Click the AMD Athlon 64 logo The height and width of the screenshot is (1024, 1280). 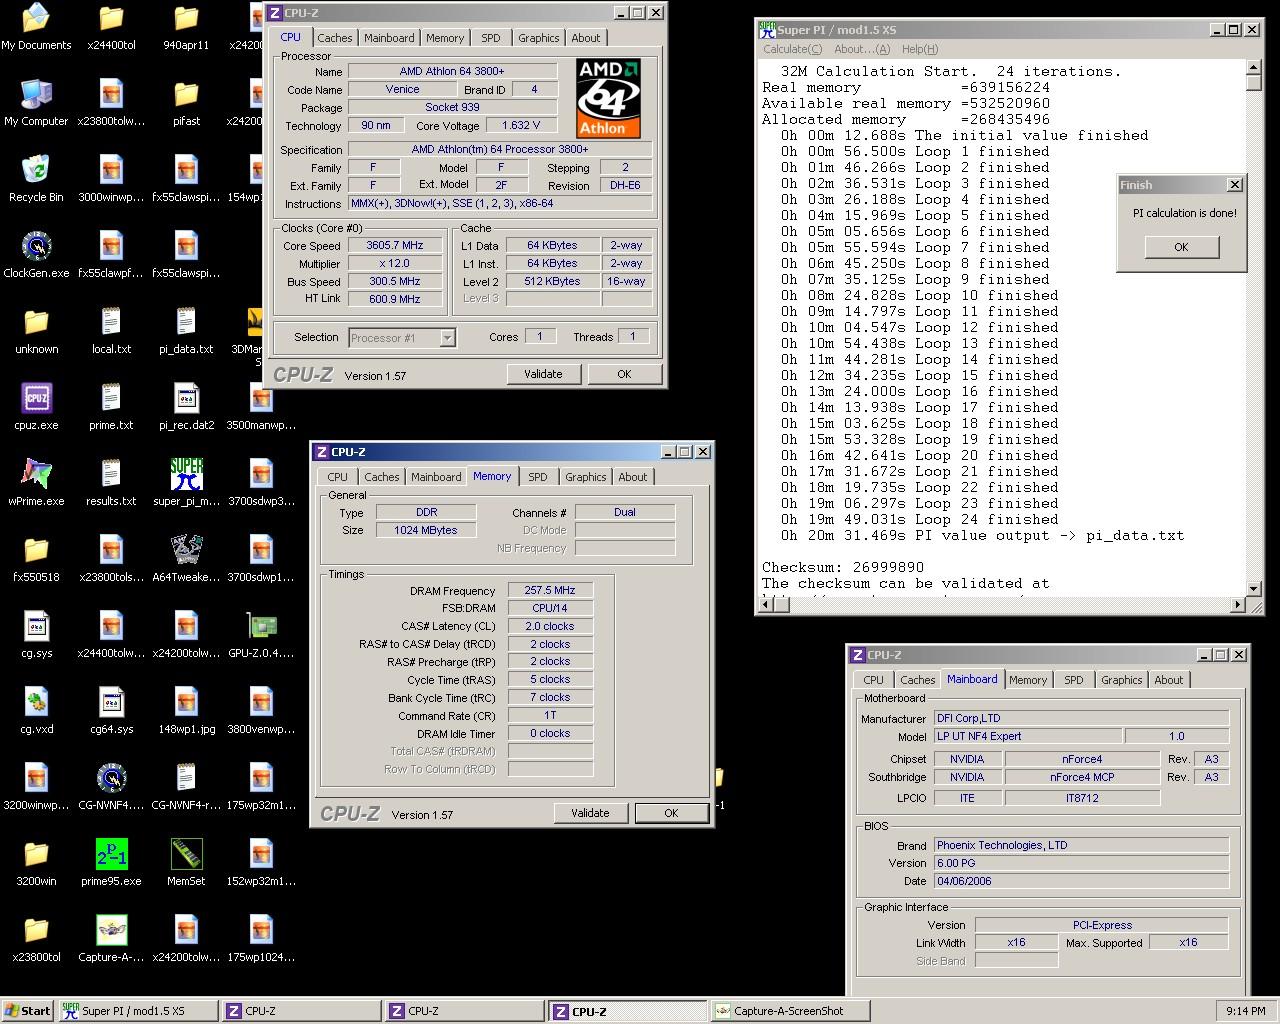tap(608, 97)
